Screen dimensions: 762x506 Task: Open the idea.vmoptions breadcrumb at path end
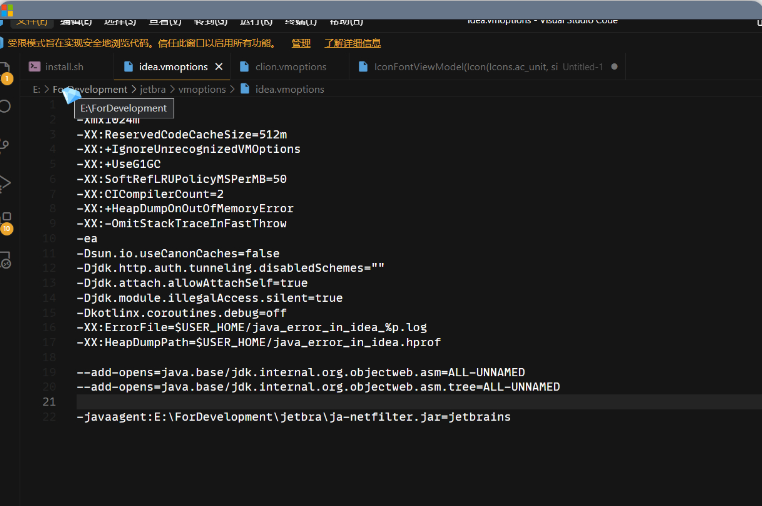289,89
